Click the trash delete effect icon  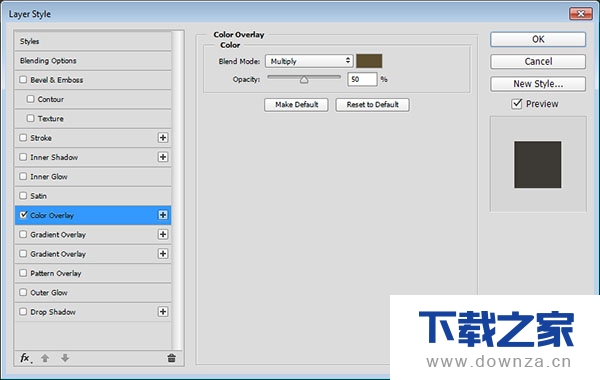click(171, 358)
